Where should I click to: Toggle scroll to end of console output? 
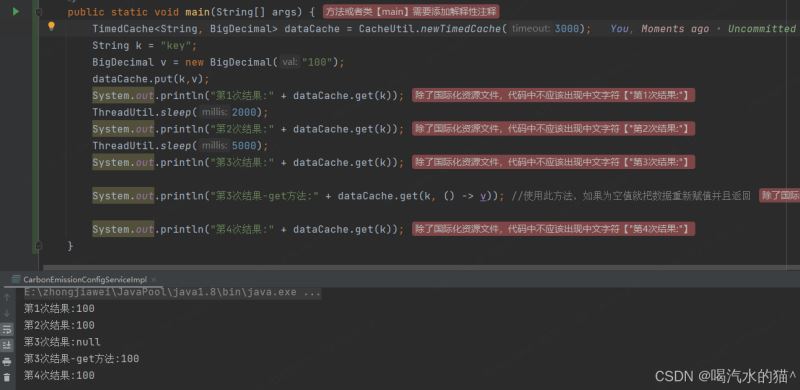tap(7, 345)
